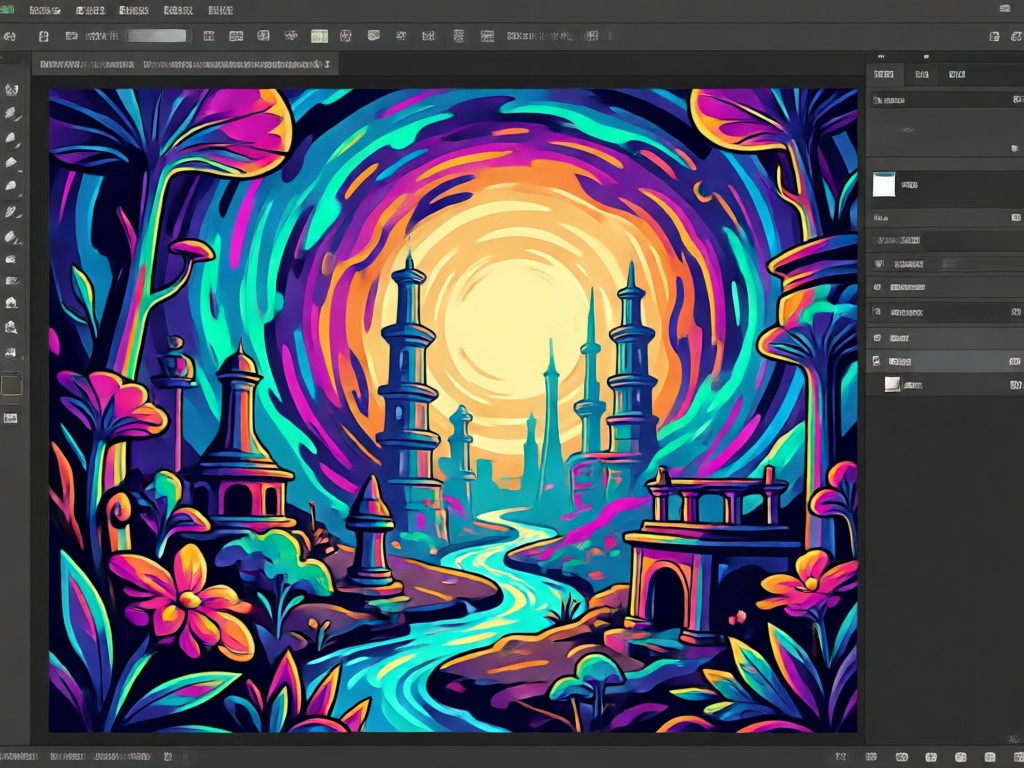This screenshot has width=1024, height=768.
Task: Open the foreground color swatch in the toolbox
Action: point(11,385)
